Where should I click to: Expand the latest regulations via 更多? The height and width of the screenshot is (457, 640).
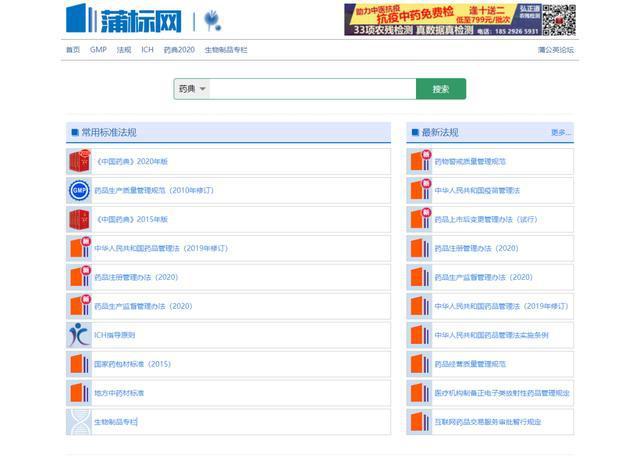point(561,132)
